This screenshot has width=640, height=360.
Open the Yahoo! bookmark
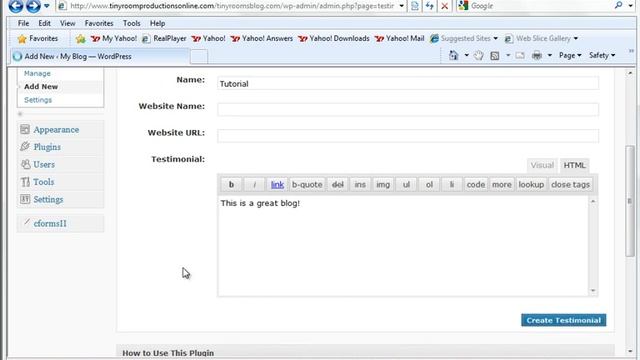209,38
